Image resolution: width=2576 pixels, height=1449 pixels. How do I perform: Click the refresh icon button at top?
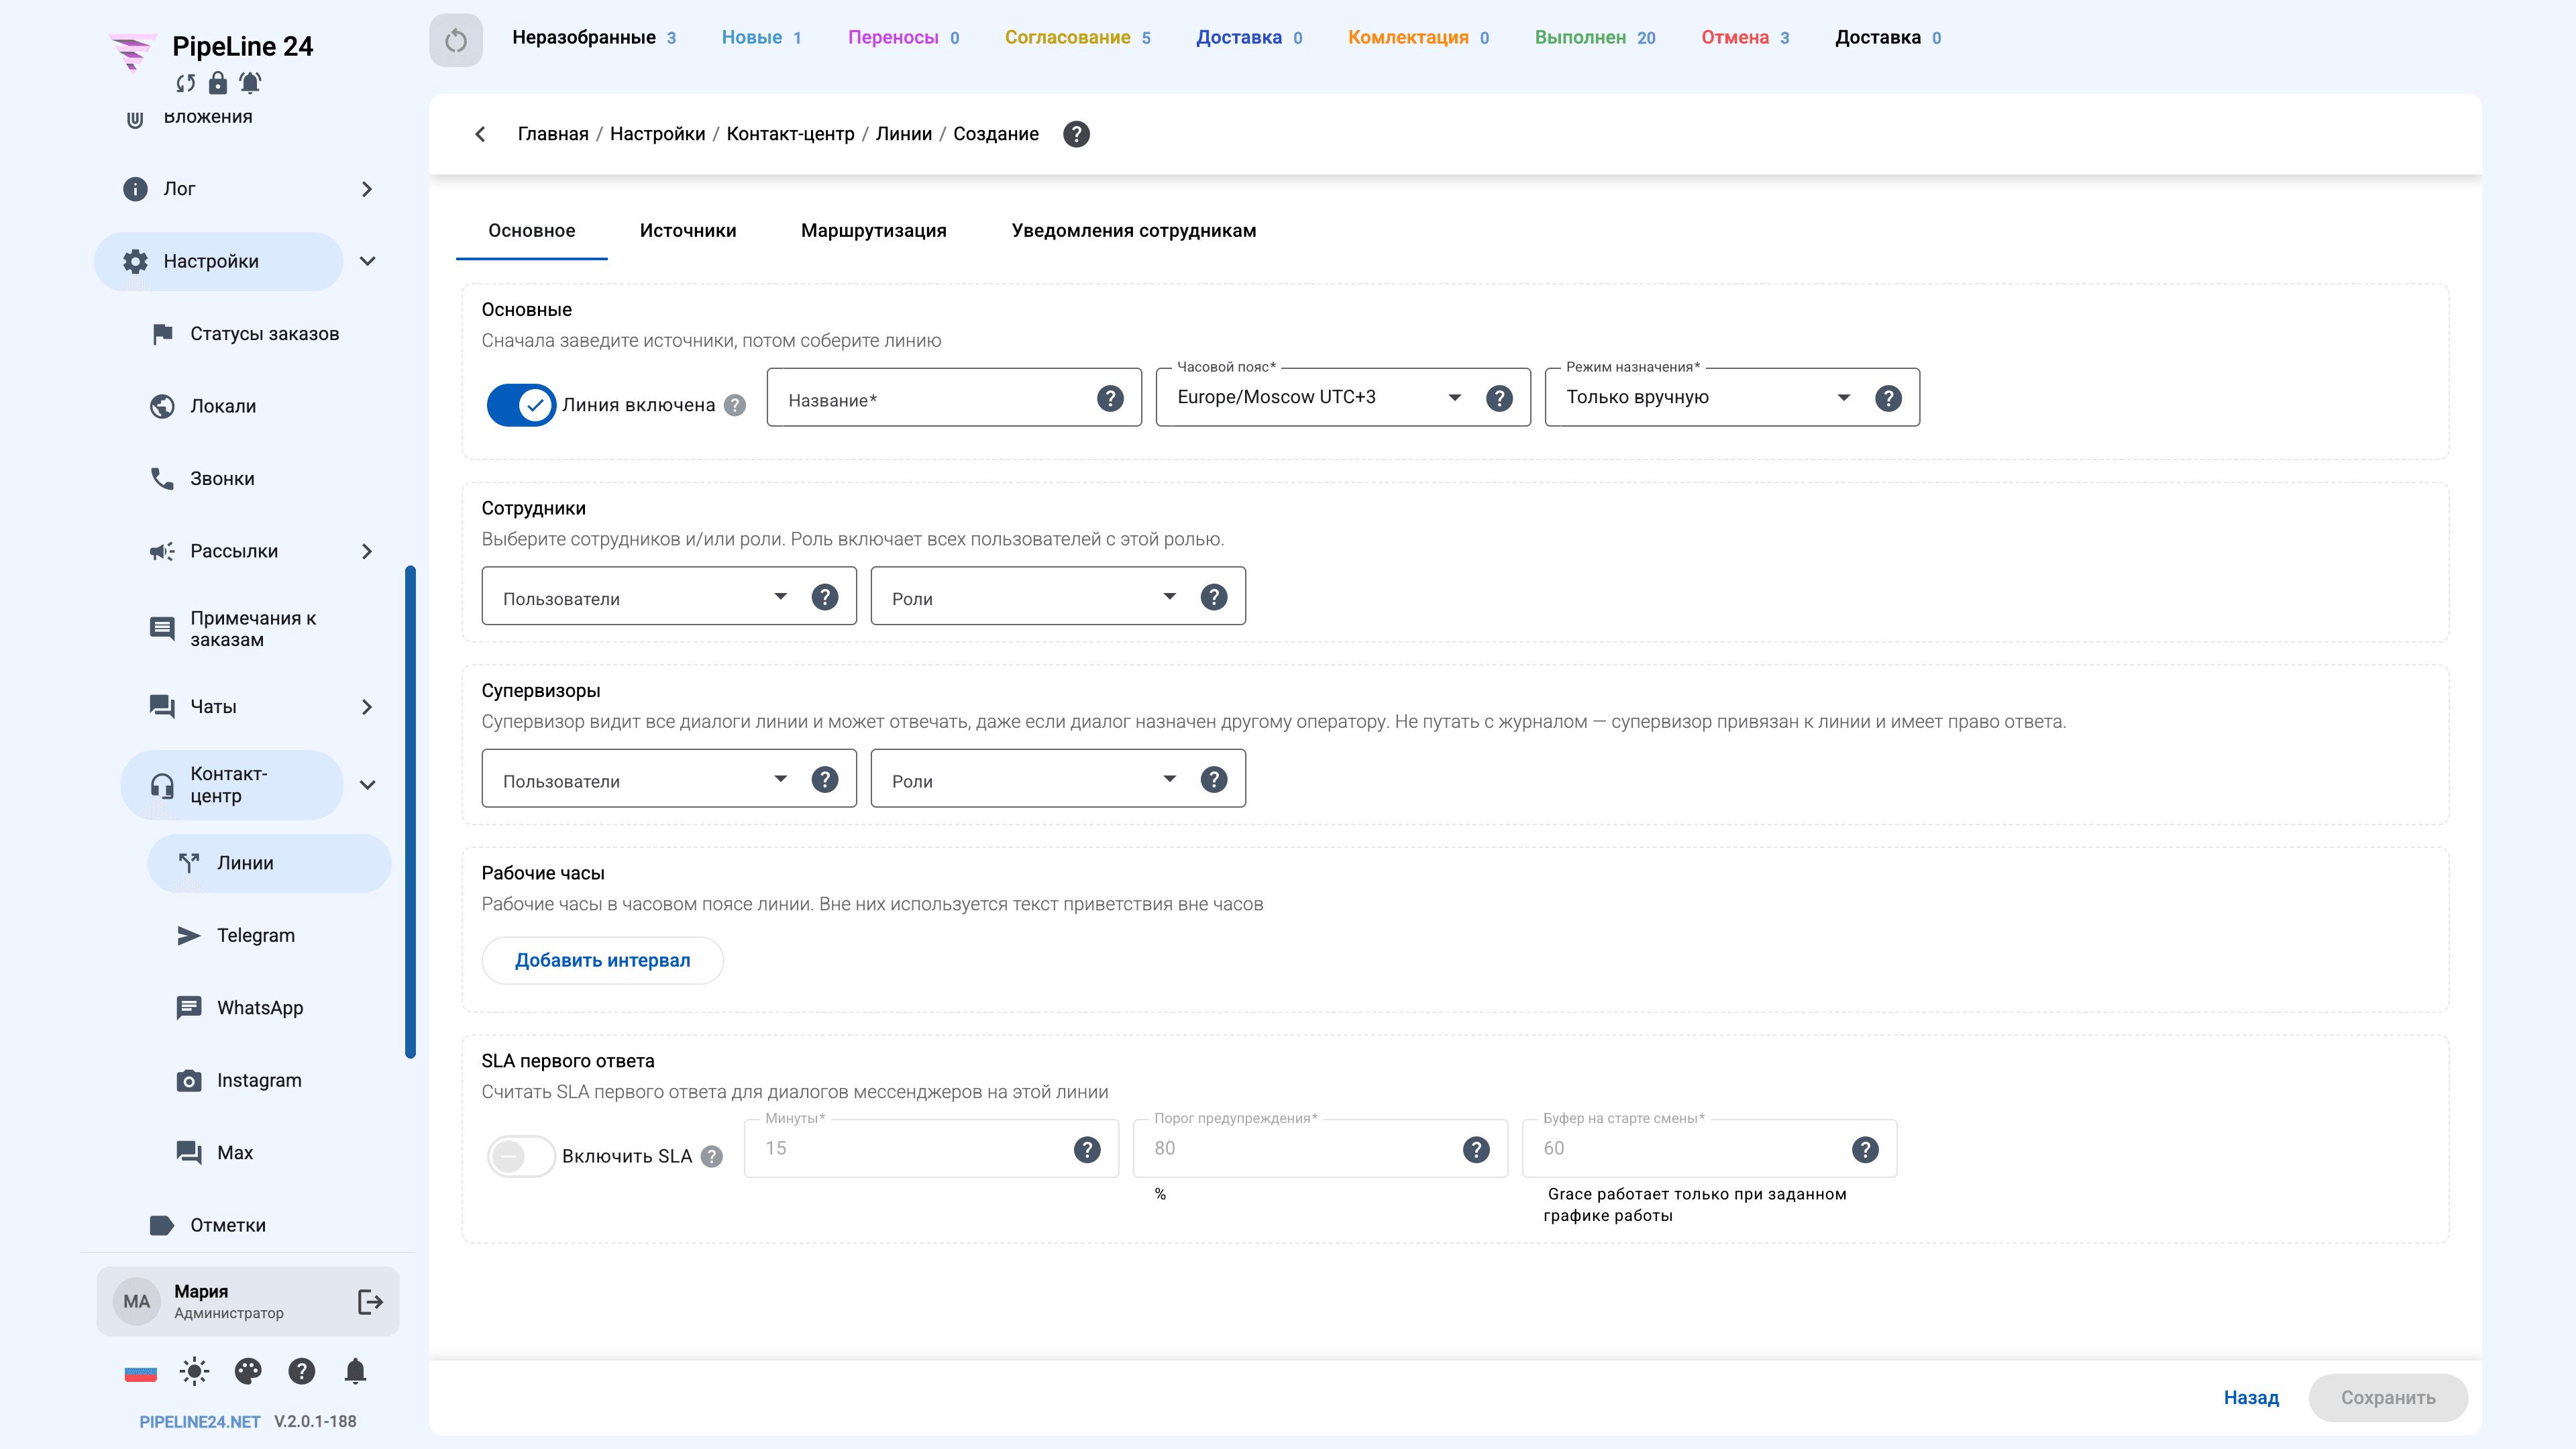(x=456, y=40)
